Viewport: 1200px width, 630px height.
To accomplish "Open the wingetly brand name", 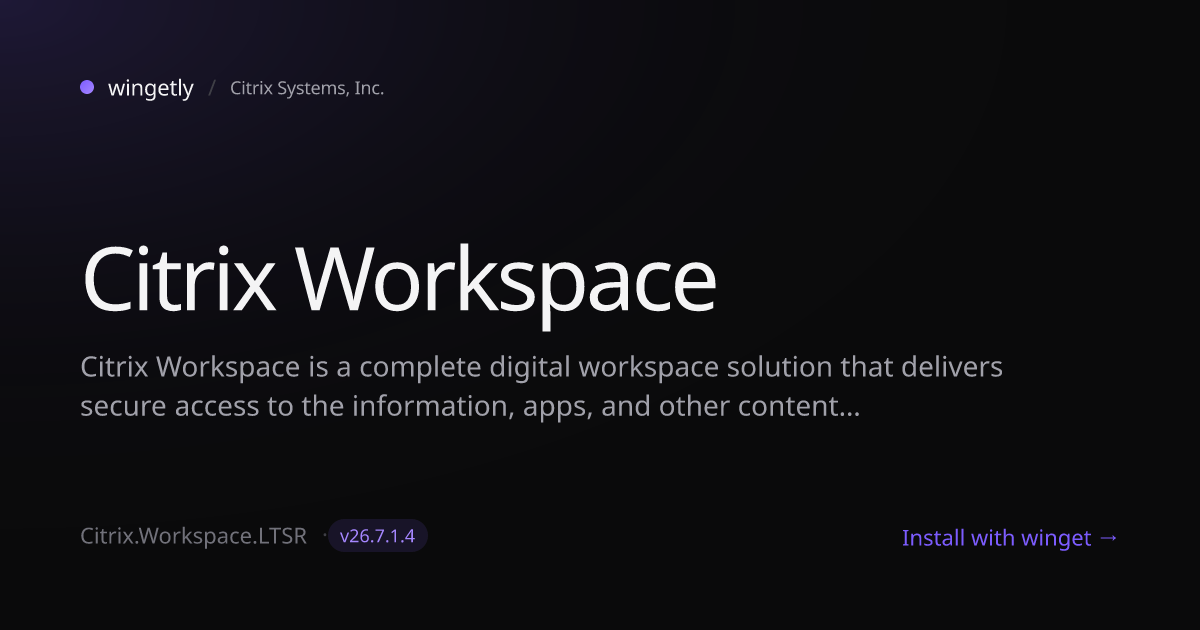I will (x=151, y=88).
